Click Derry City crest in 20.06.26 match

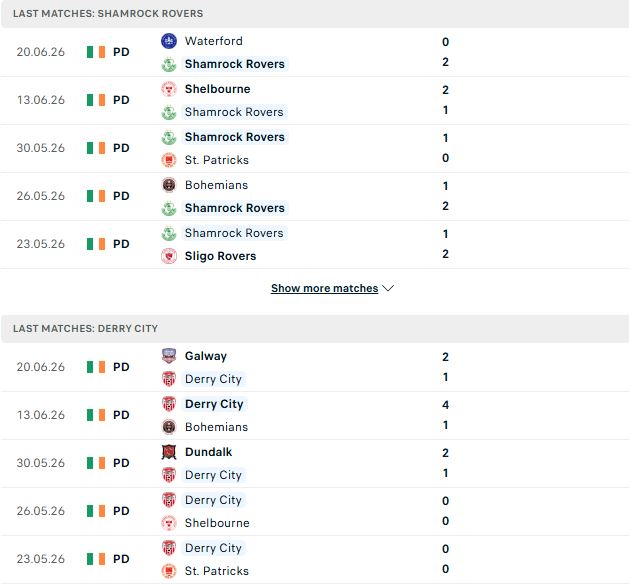pyautogui.click(x=169, y=379)
